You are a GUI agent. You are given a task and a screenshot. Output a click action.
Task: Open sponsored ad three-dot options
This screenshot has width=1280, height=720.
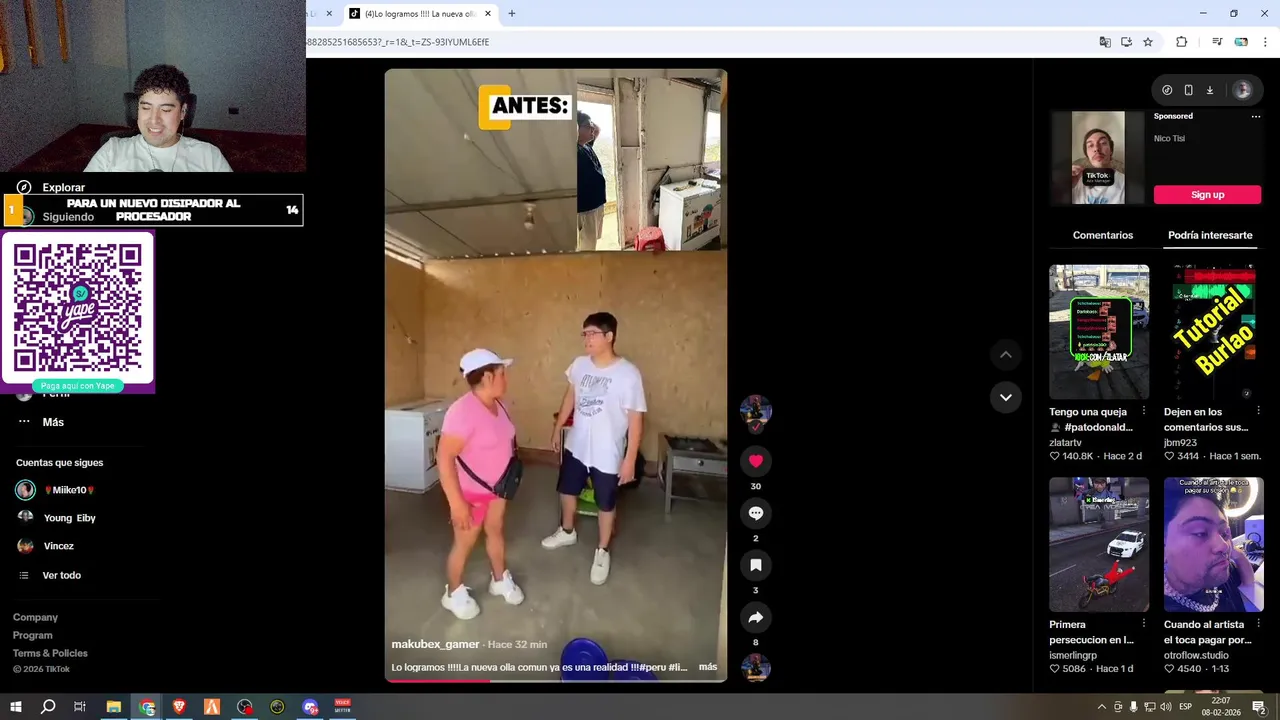click(1256, 116)
